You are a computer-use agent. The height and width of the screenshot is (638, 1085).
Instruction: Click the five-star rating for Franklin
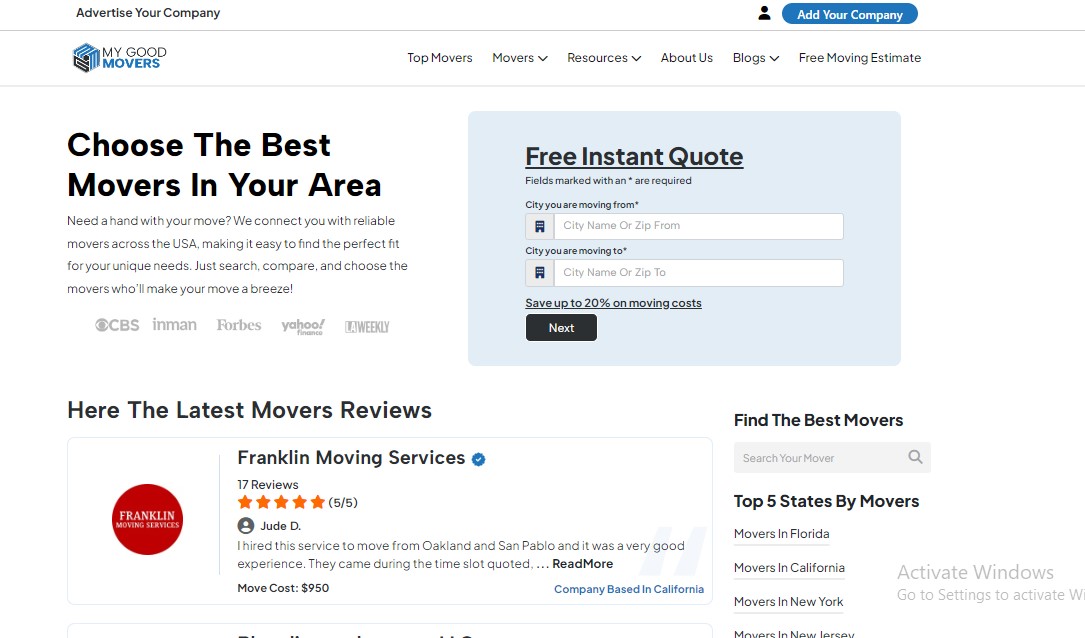[281, 503]
